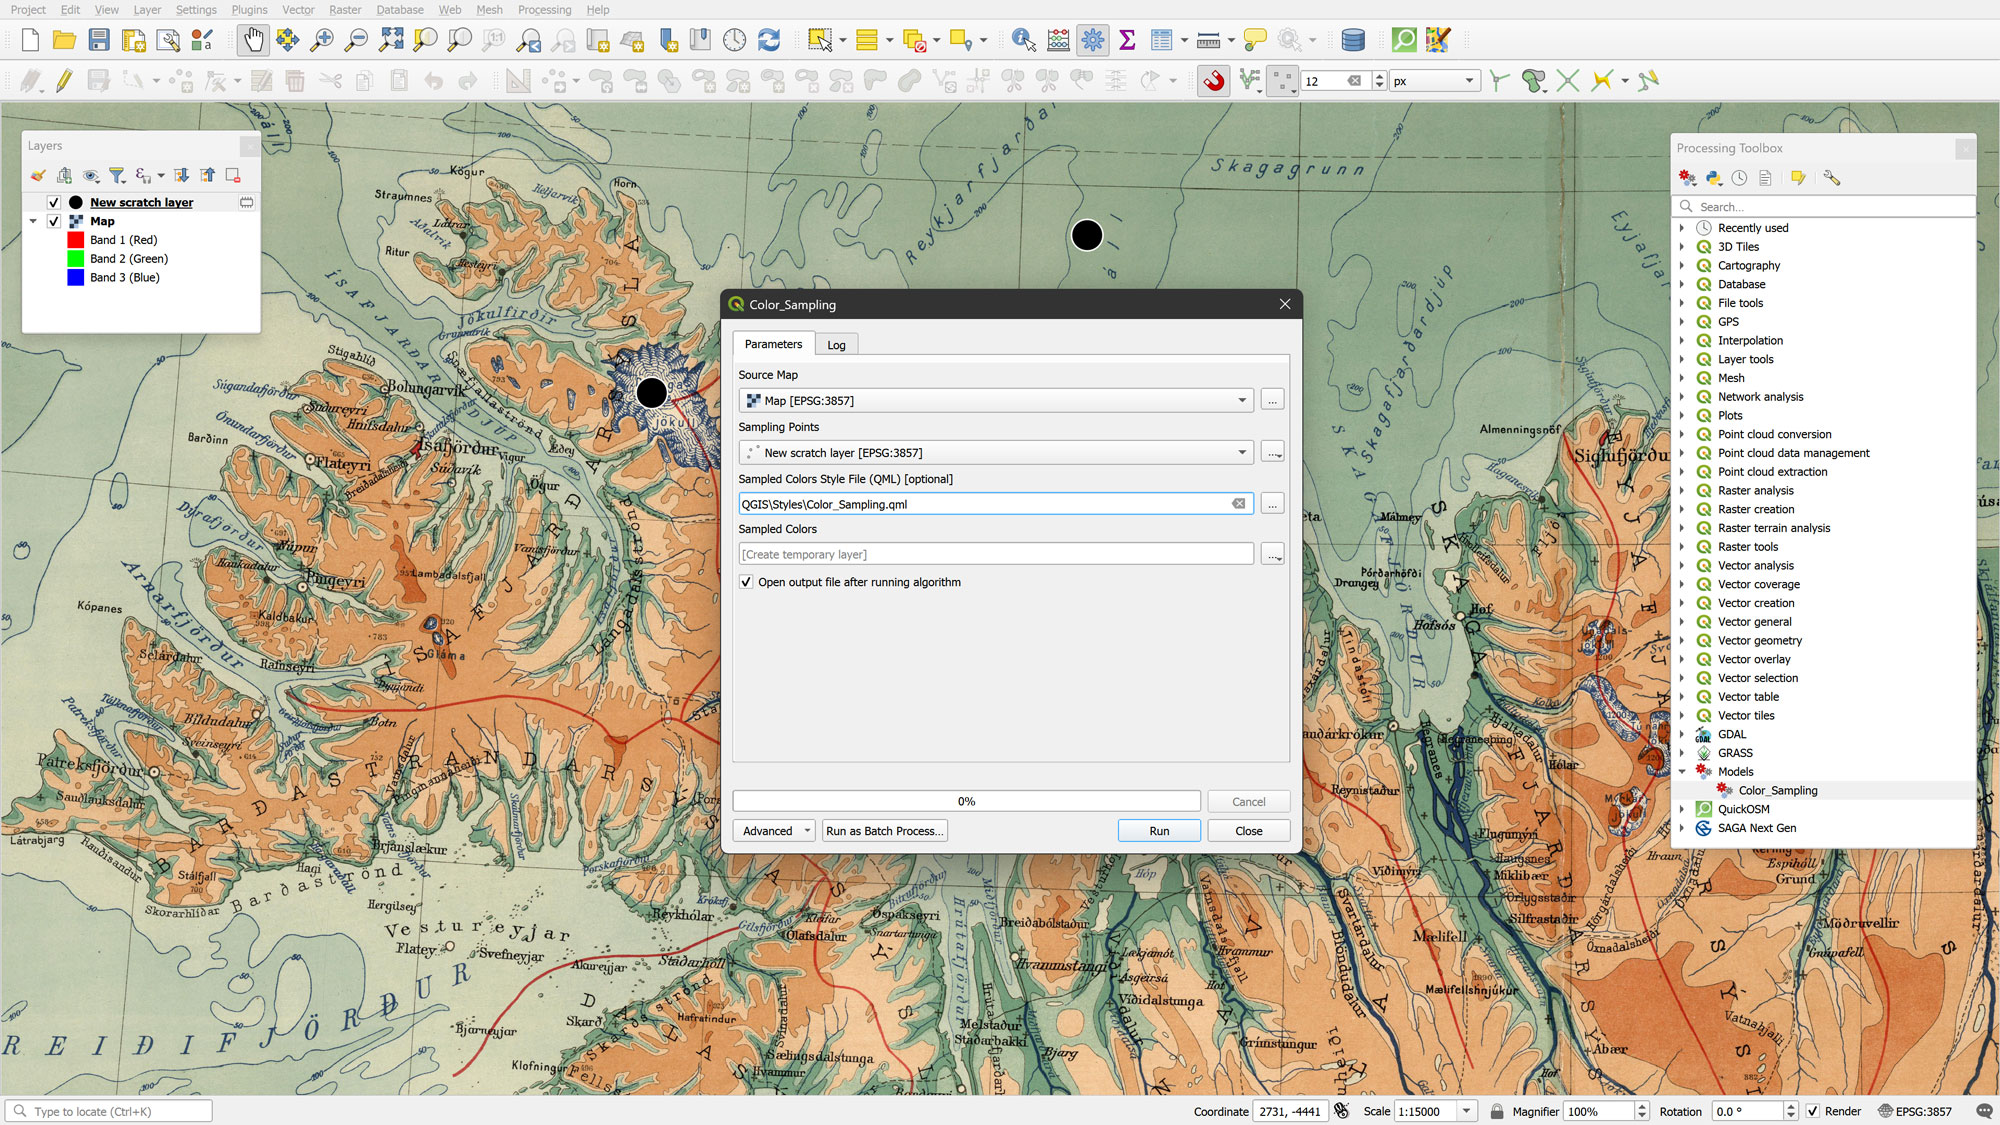Click the Zoom Full extent icon
This screenshot has height=1125, width=2000.
(391, 40)
